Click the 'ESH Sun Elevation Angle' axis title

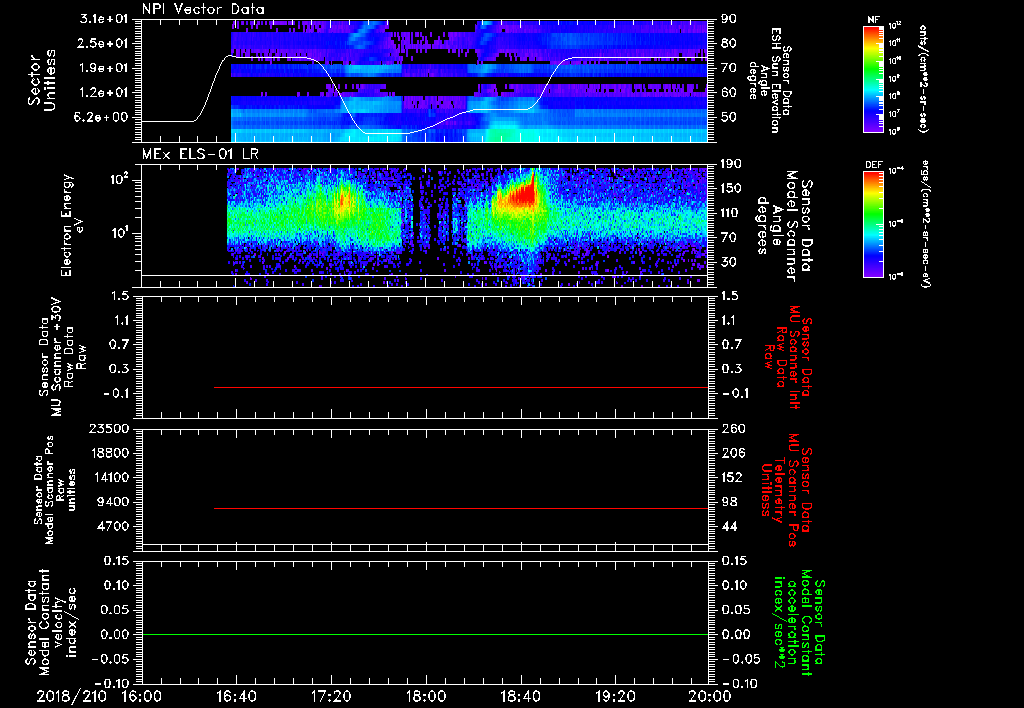pyautogui.click(x=769, y=80)
